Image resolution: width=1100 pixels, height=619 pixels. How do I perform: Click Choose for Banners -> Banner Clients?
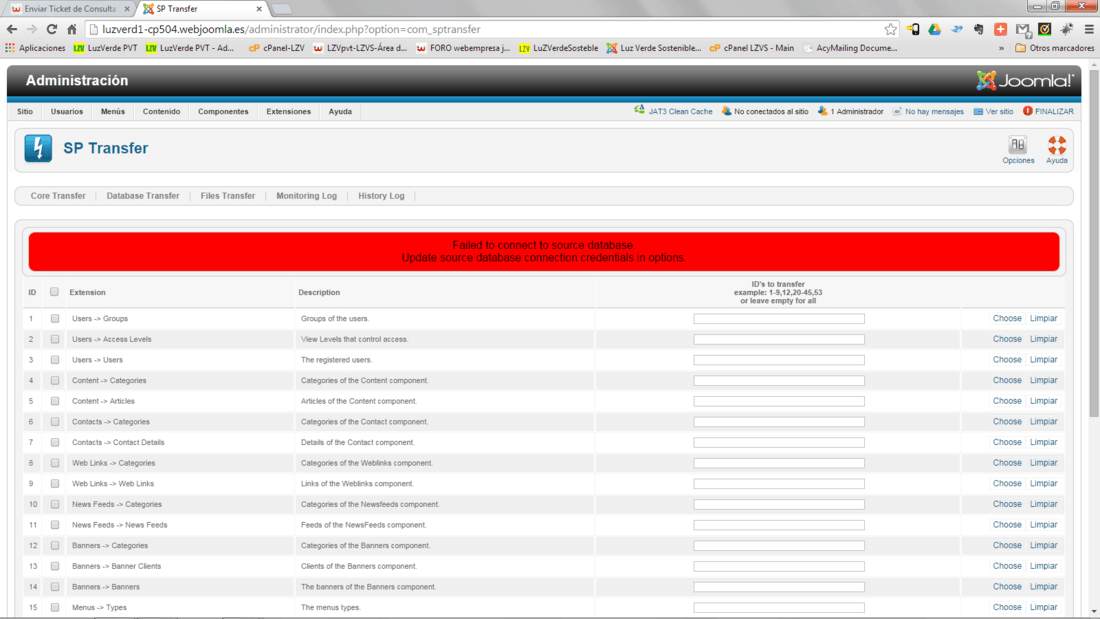click(x=1007, y=566)
